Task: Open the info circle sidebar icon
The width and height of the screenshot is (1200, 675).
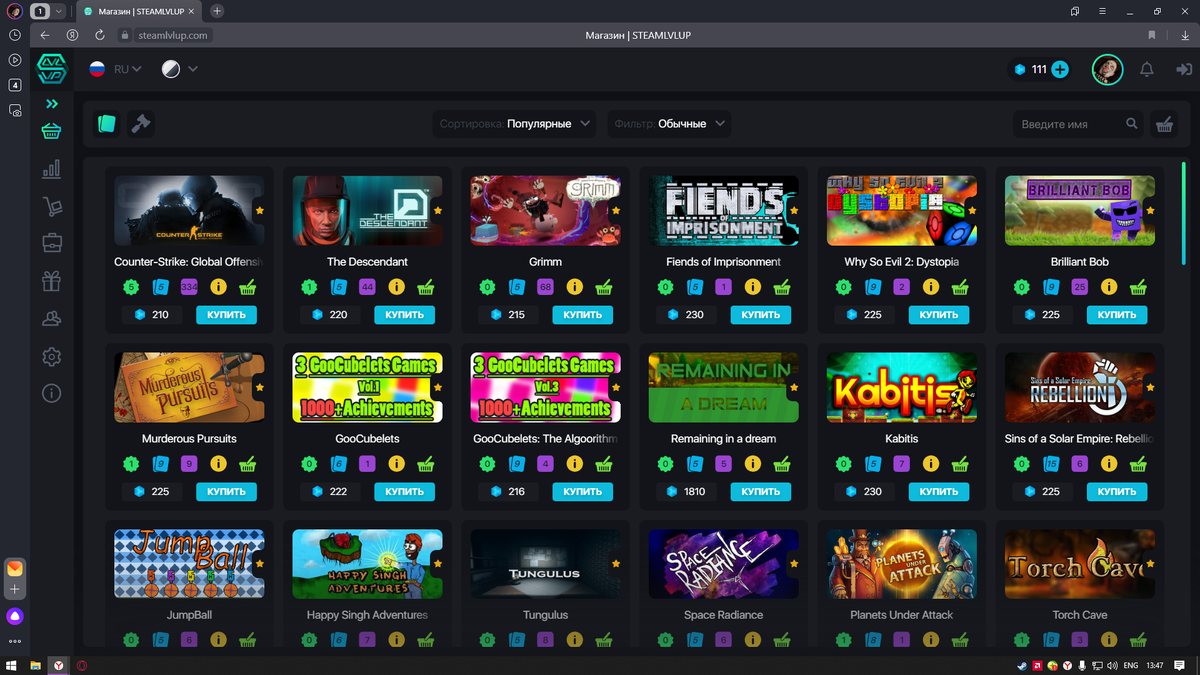Action: point(52,394)
